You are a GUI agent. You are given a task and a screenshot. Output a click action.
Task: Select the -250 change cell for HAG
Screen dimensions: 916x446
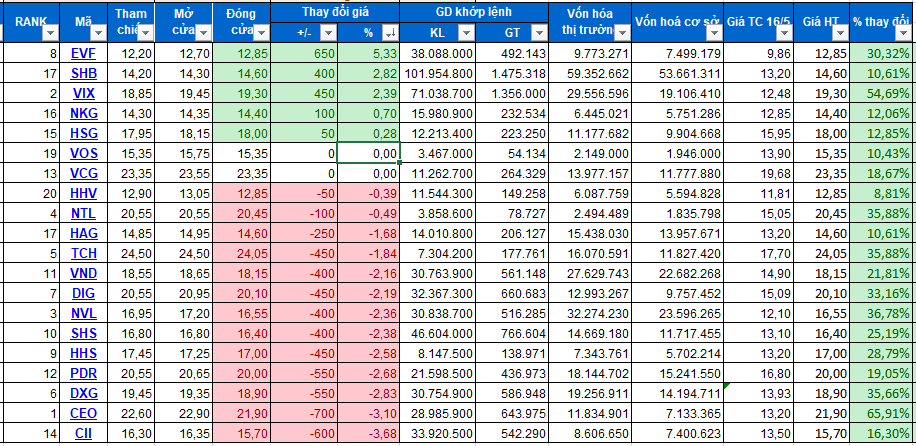(304, 233)
